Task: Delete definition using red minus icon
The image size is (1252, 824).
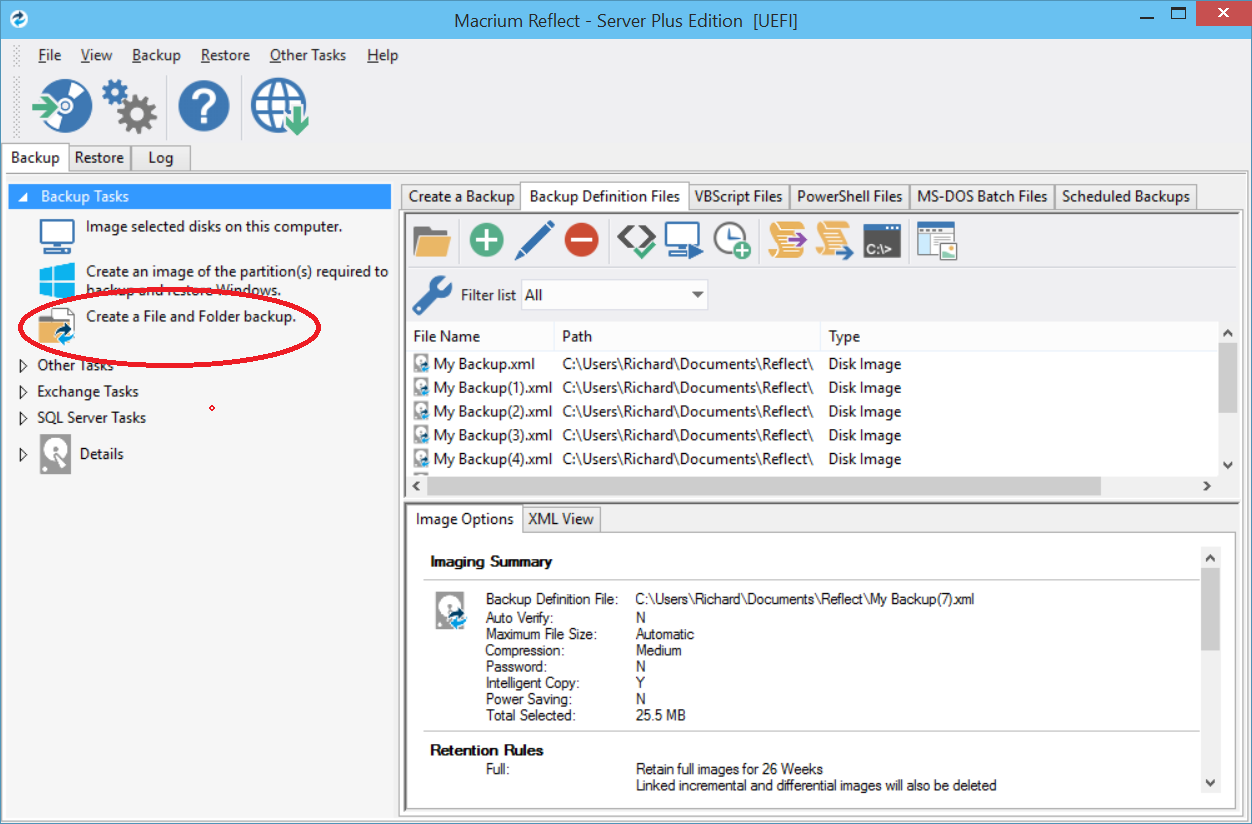Action: [x=581, y=240]
